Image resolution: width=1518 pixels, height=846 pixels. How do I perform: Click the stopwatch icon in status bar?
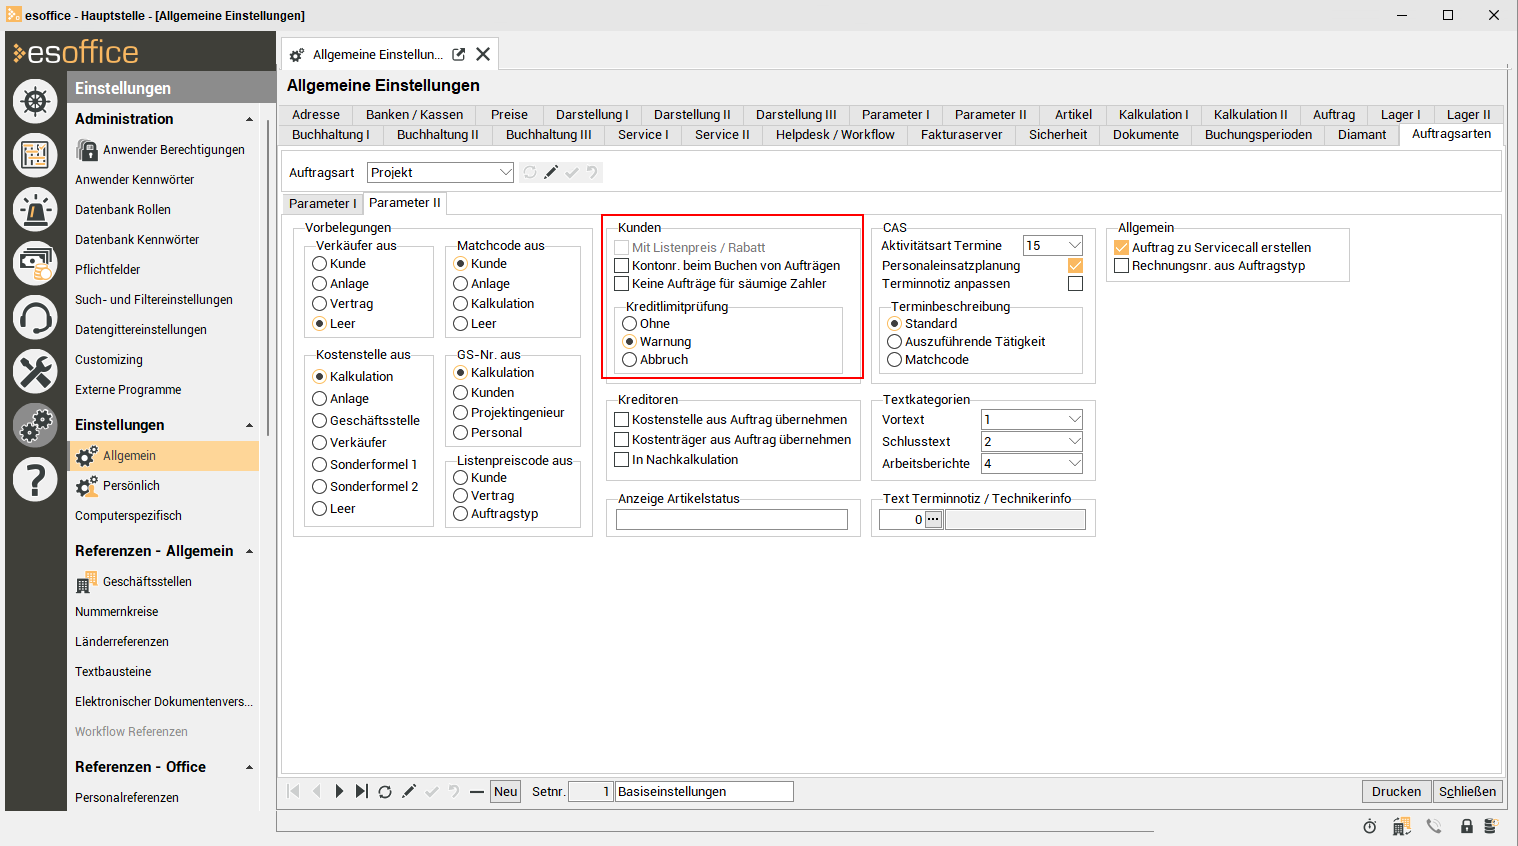(1369, 826)
